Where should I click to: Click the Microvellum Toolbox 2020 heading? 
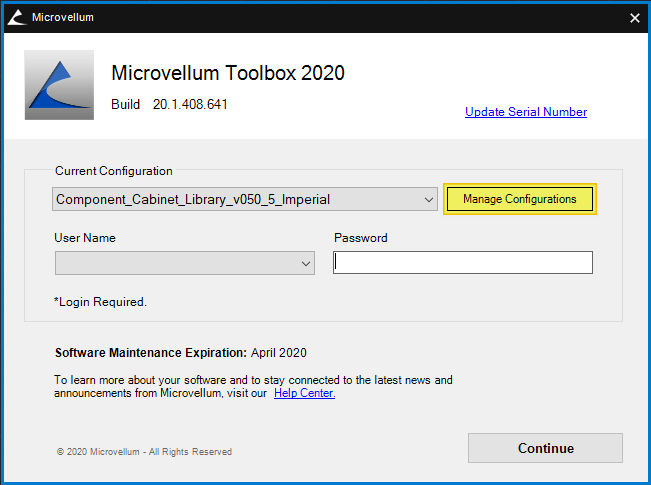228,73
